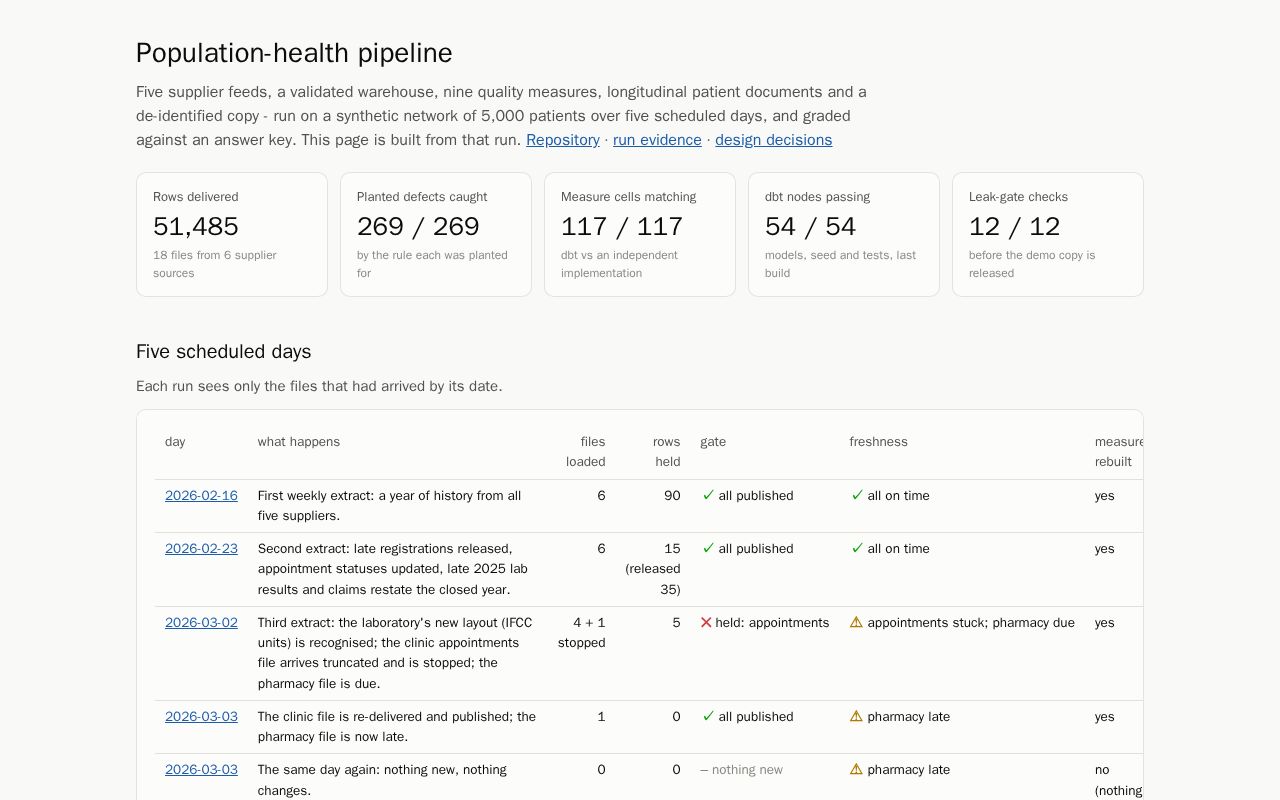
Task: Click green check beside 2026-02-23 all published
Action: click(708, 548)
